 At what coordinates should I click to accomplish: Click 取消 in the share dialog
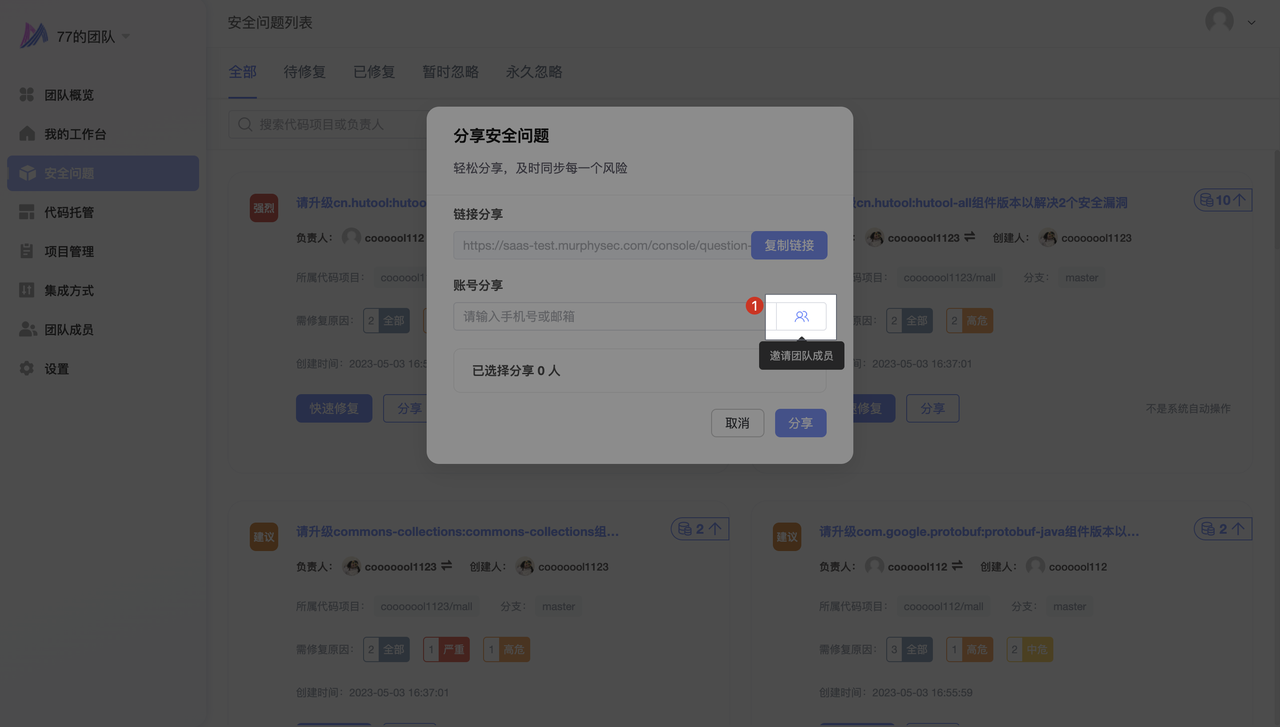pos(737,423)
